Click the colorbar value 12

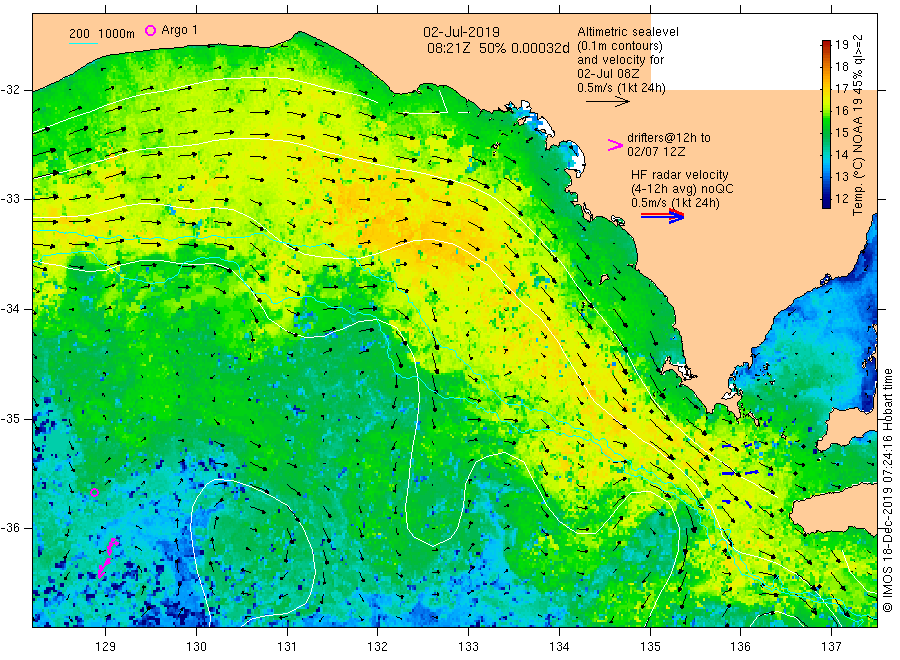841,199
